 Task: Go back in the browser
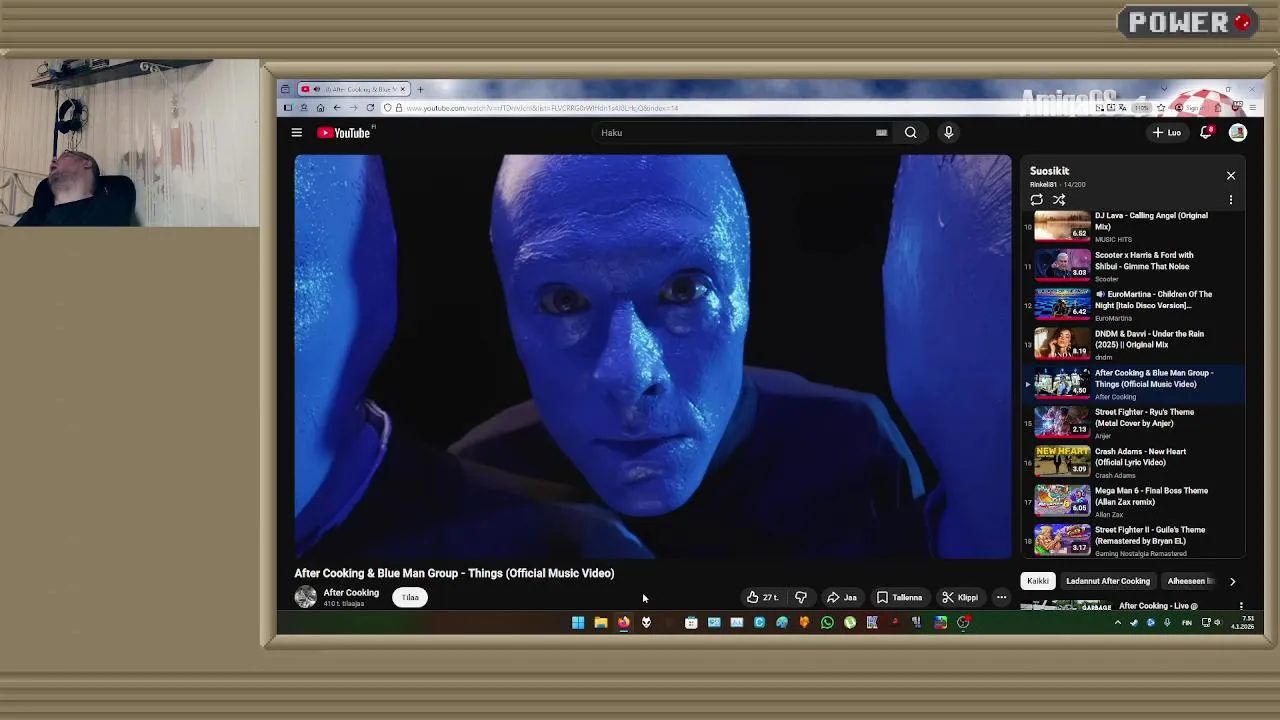(x=337, y=108)
